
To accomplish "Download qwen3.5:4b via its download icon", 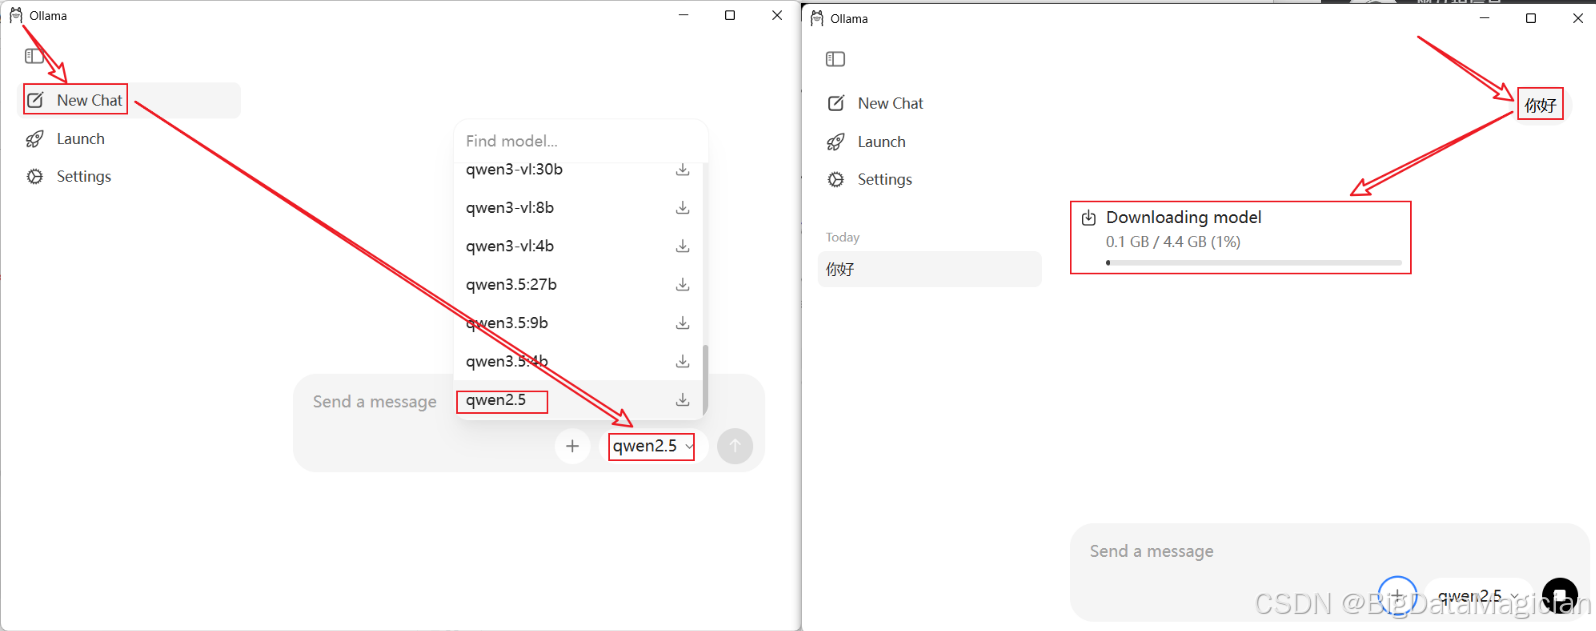I will 683,361.
